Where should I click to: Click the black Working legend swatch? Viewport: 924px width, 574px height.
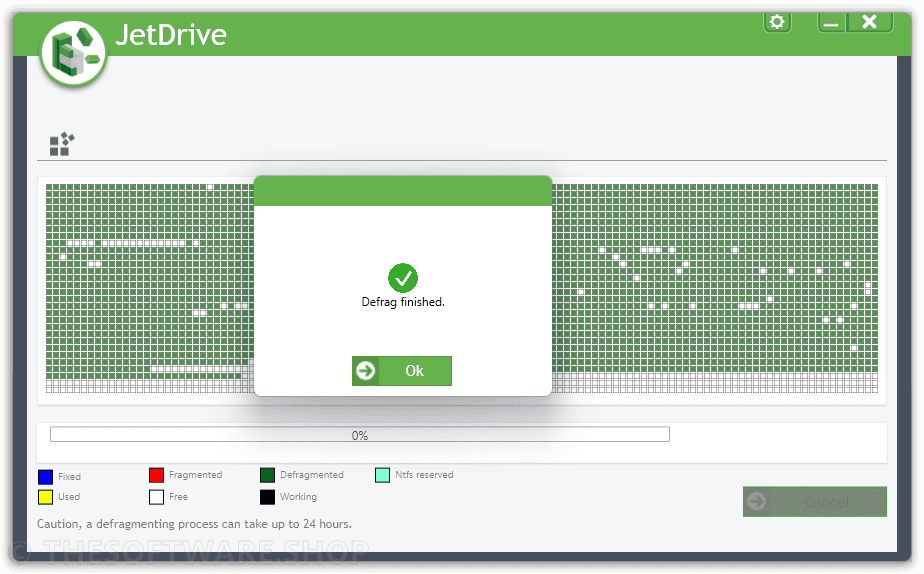268,497
